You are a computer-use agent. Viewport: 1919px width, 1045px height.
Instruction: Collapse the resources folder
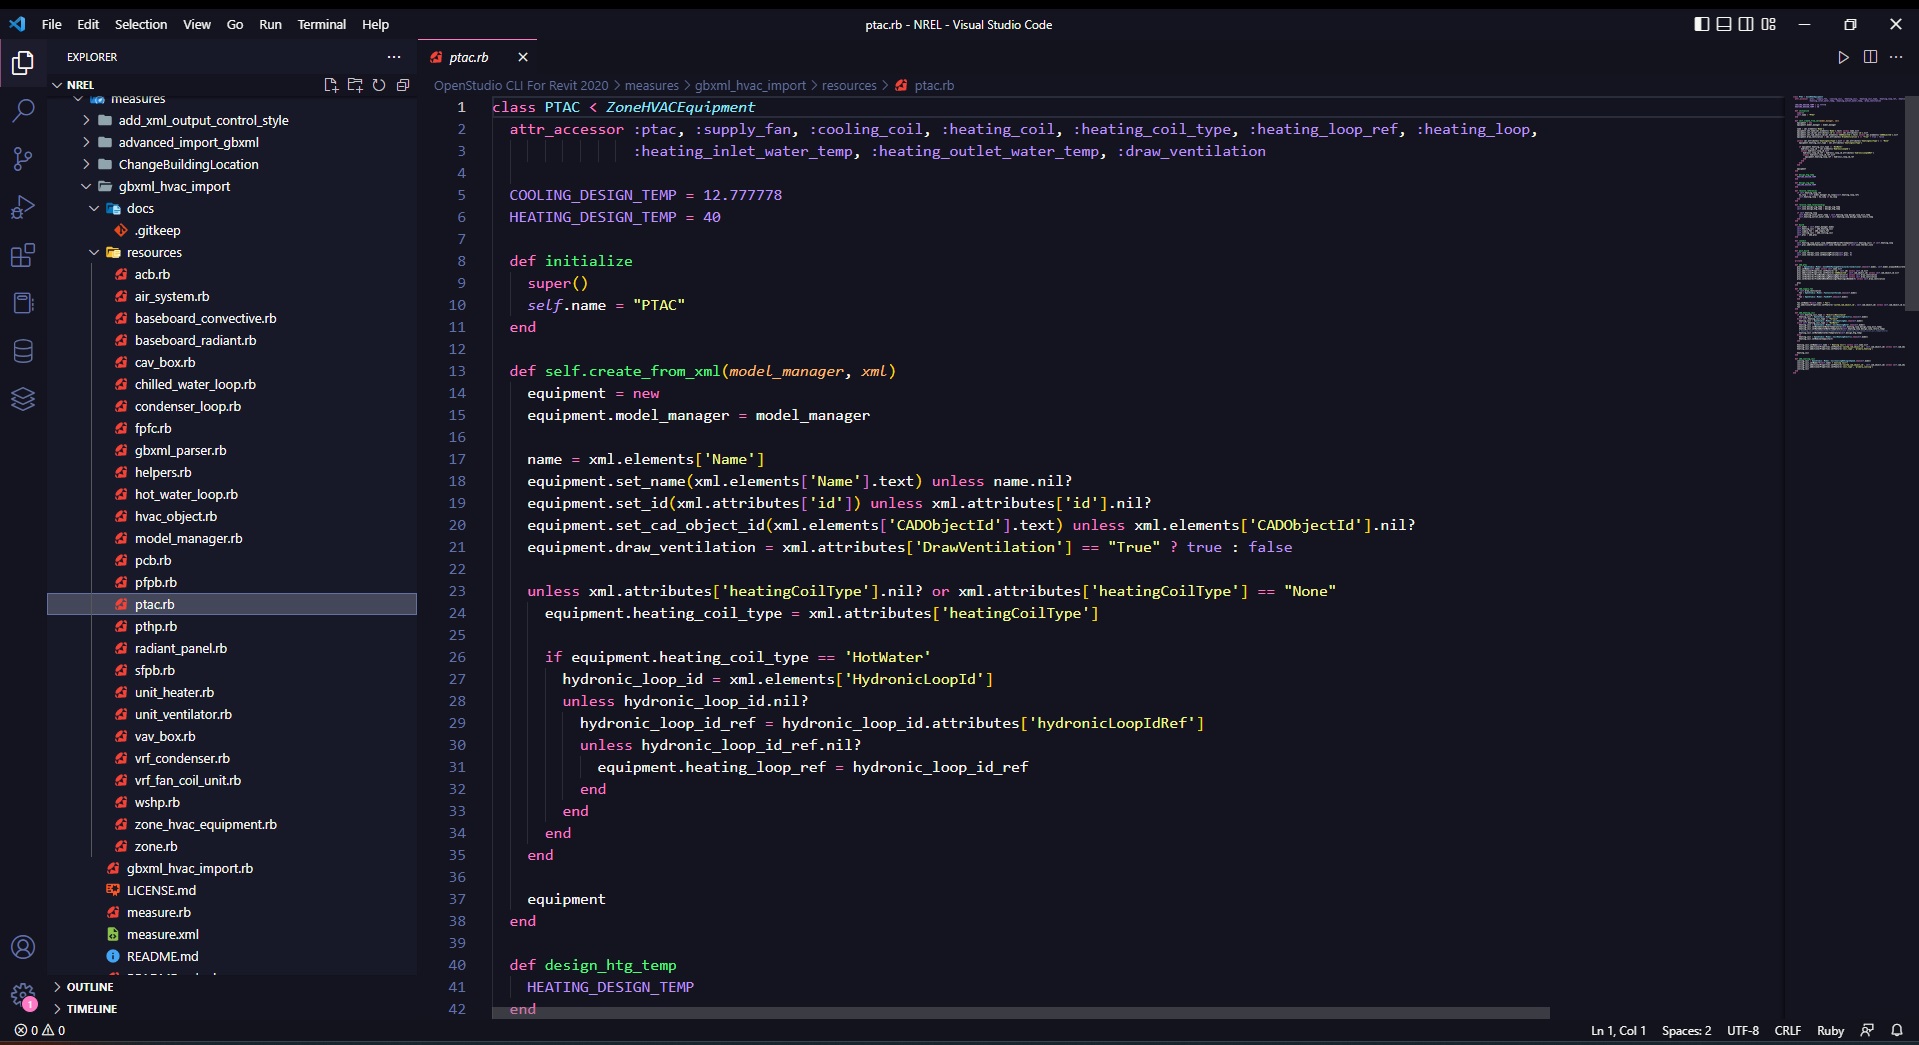coord(154,252)
